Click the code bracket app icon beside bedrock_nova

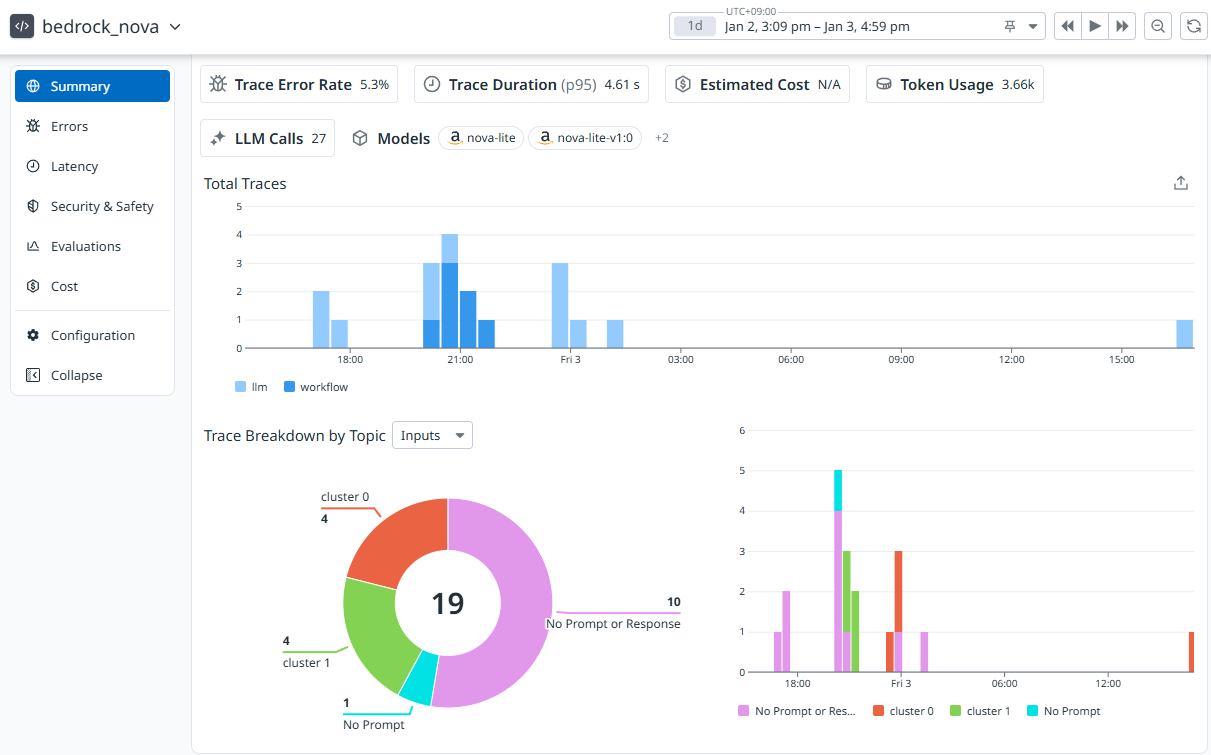22,26
